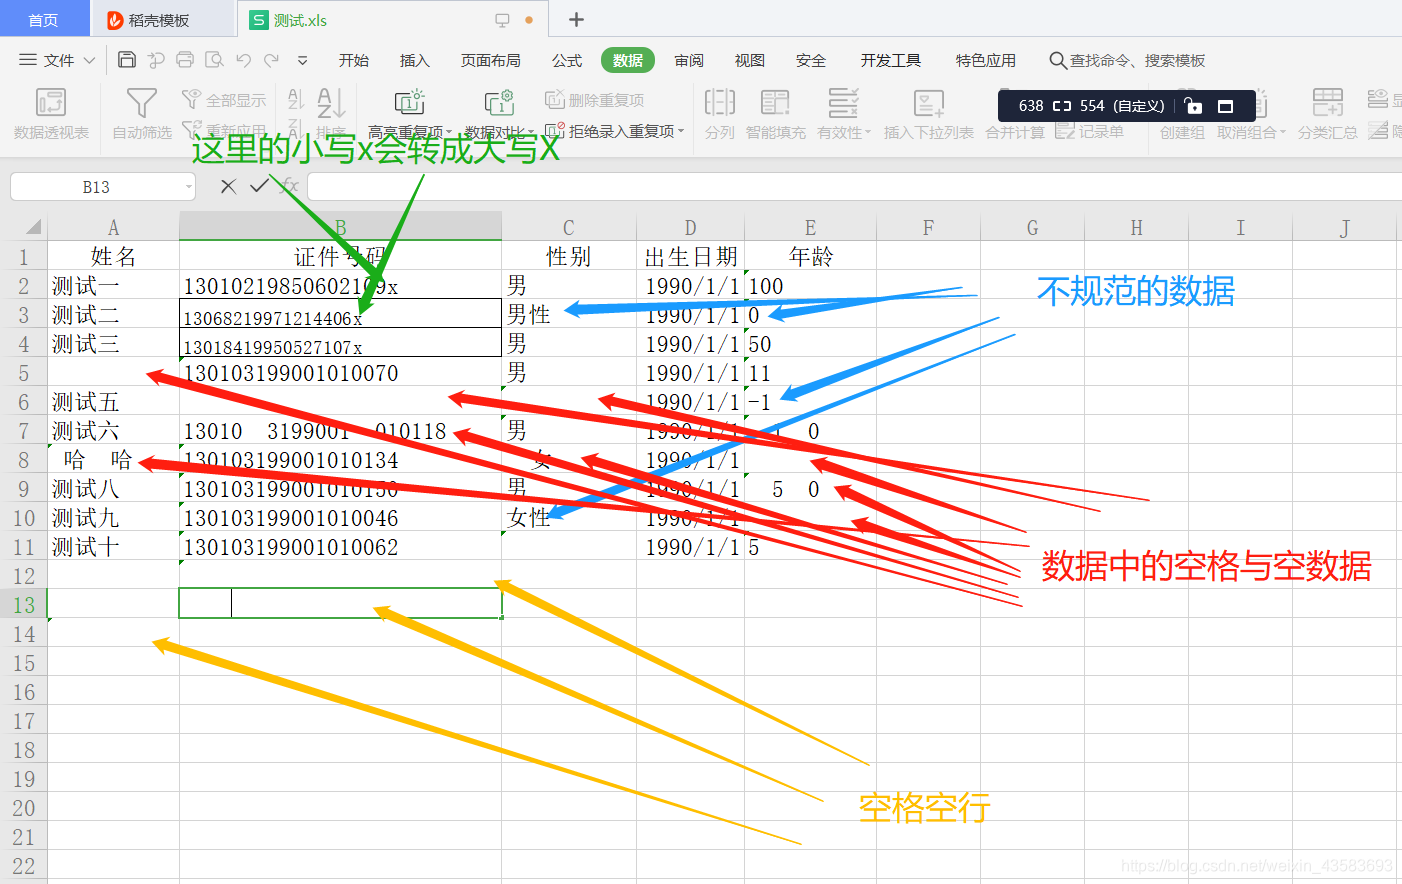Open the 插入 ribbon tab
Image resolution: width=1402 pixels, height=884 pixels.
click(x=415, y=60)
